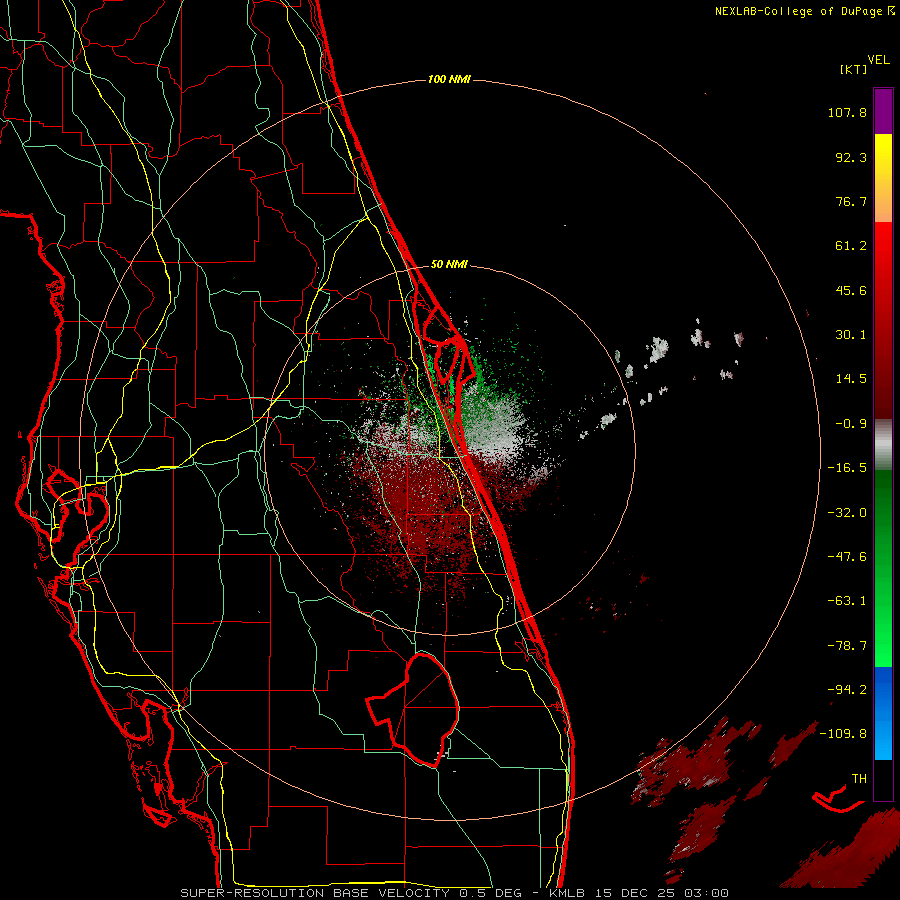Click the 30.1 velocity value
Image resolution: width=900 pixels, height=900 pixels.
pyautogui.click(x=851, y=335)
